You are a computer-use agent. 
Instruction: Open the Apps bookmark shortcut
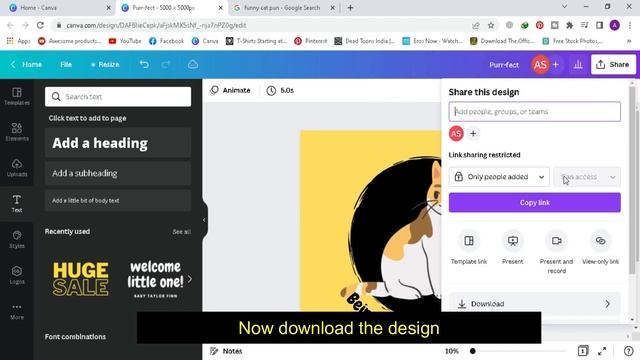18,41
